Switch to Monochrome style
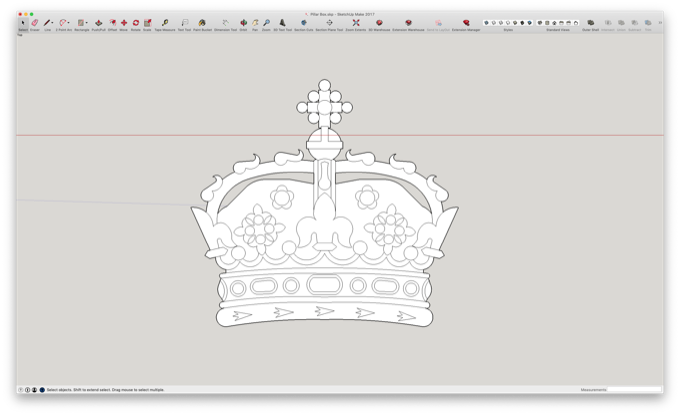 click(530, 23)
